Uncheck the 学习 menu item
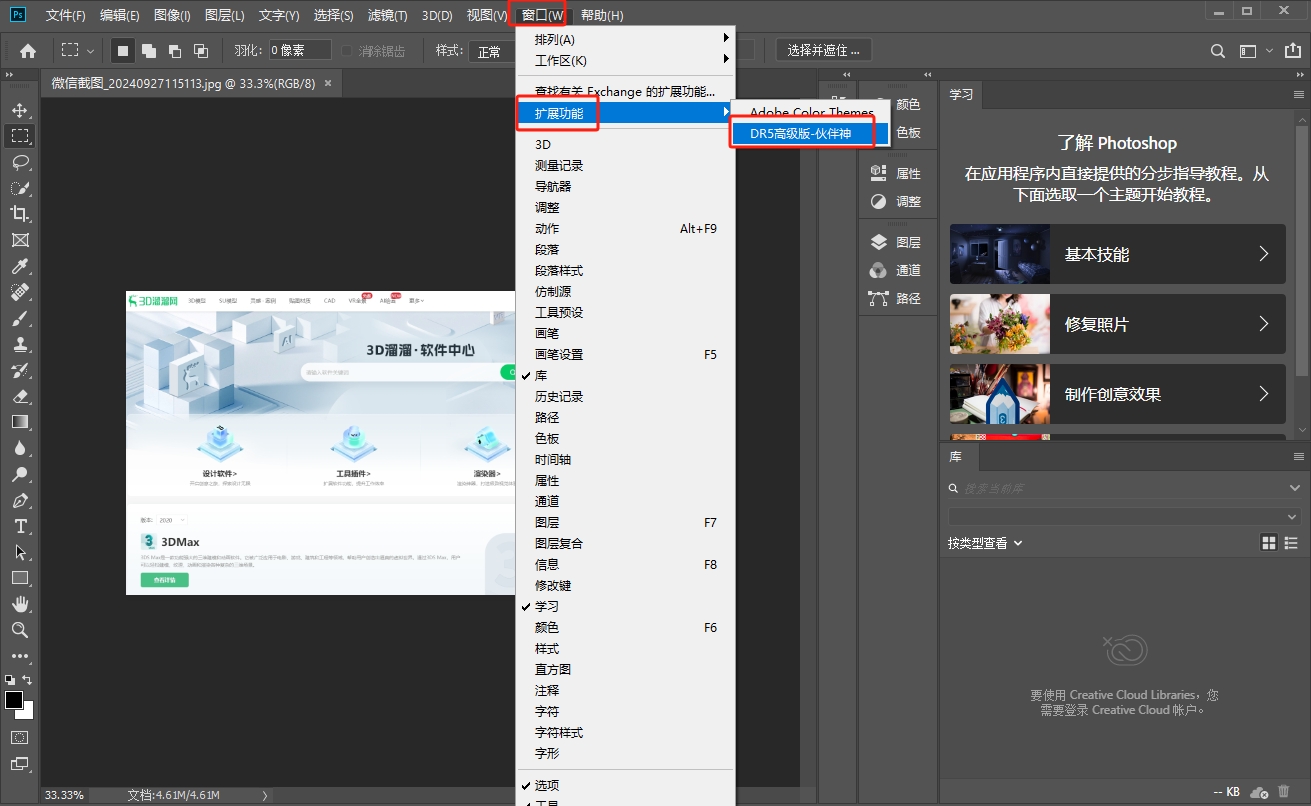The image size is (1311, 806). [547, 607]
